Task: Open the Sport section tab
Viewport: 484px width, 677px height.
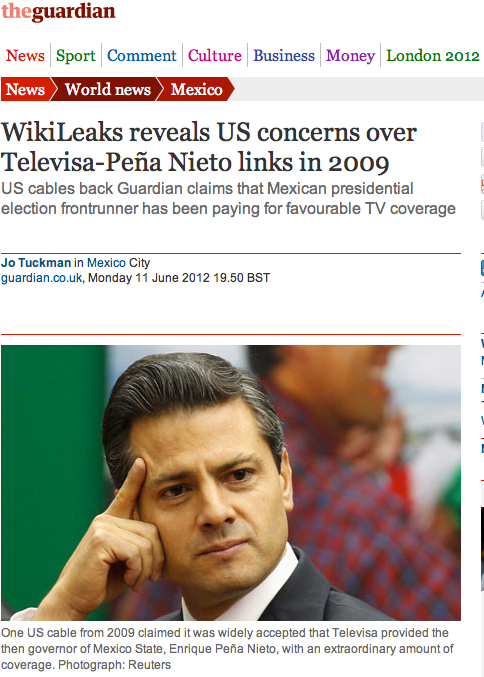Action: point(76,56)
